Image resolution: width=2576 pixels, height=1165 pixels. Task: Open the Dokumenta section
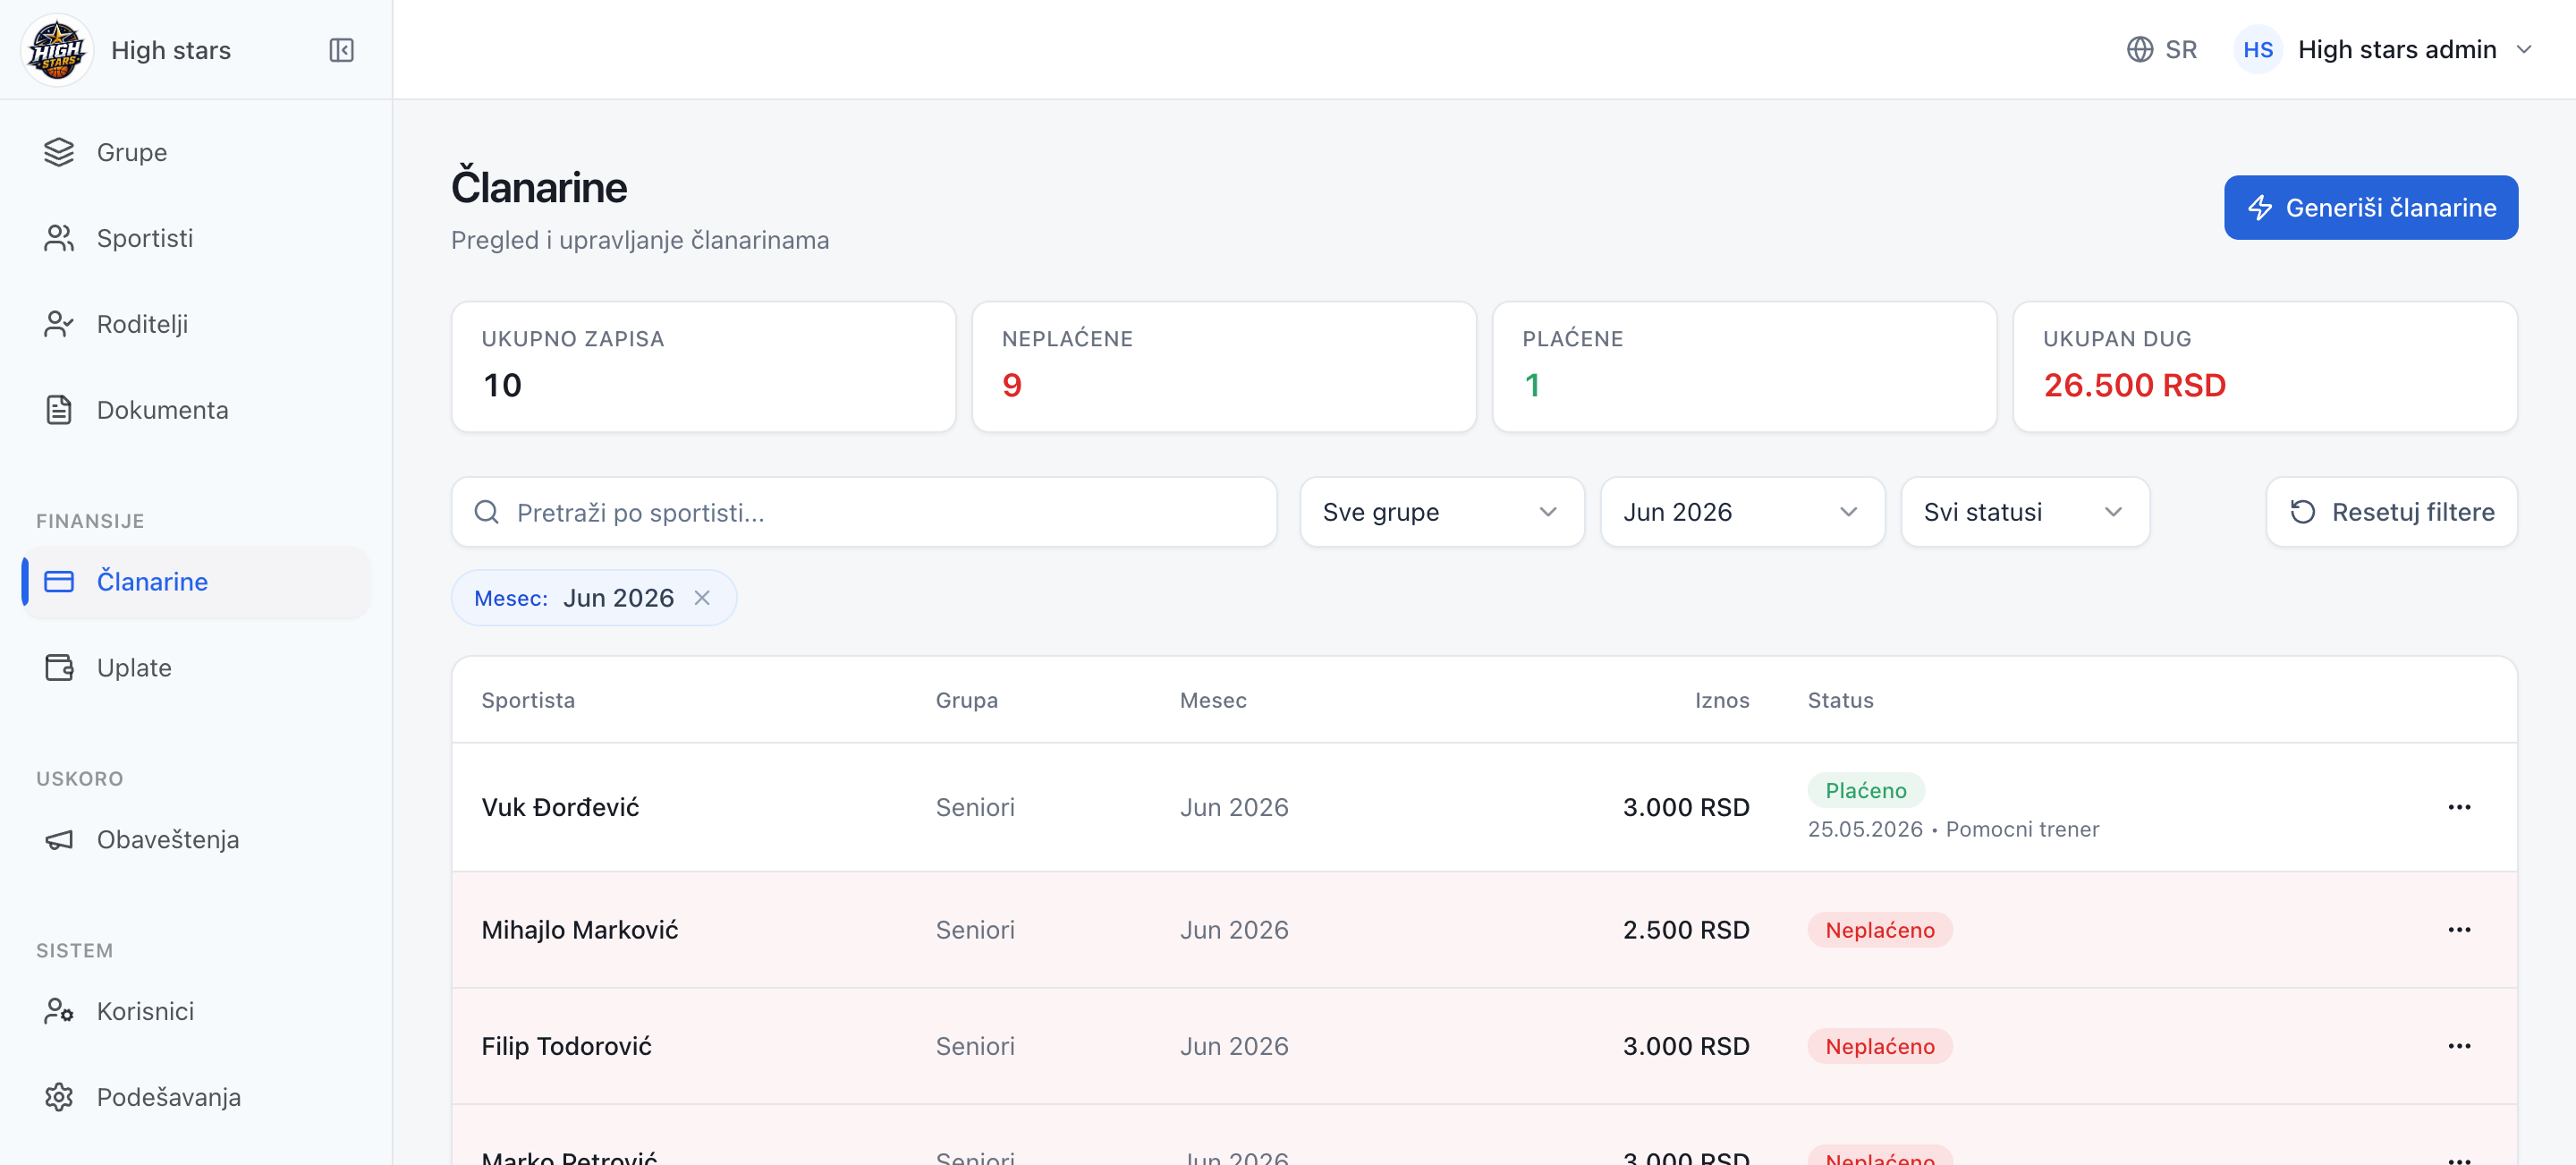tap(197, 410)
